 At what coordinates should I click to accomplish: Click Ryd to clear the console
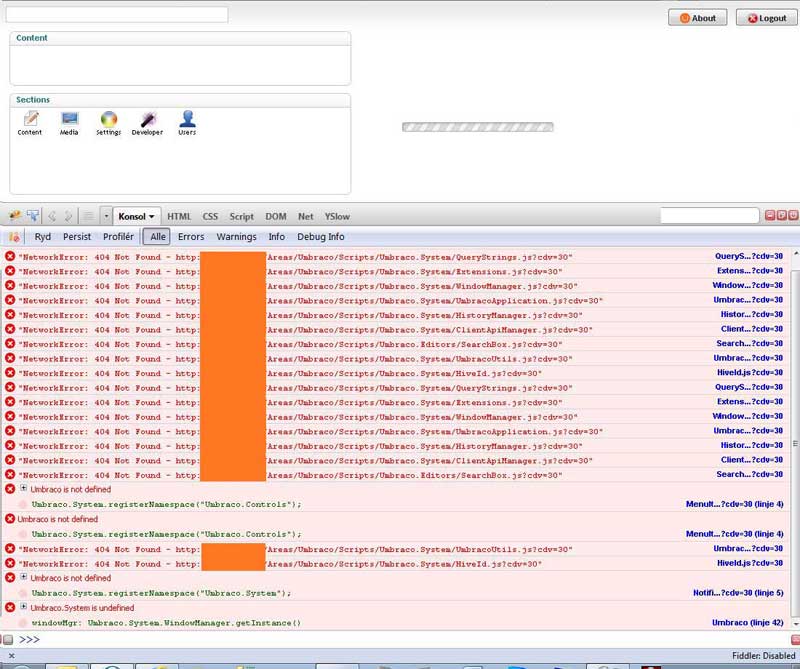coord(43,237)
